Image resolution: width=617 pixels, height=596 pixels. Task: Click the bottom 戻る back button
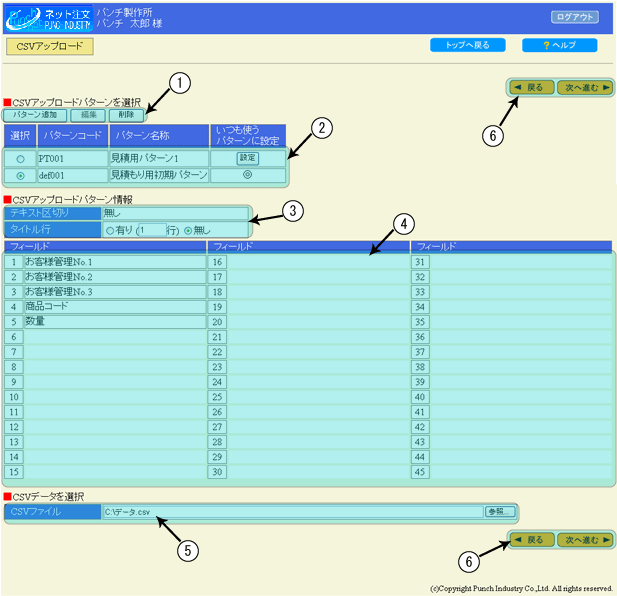[531, 540]
